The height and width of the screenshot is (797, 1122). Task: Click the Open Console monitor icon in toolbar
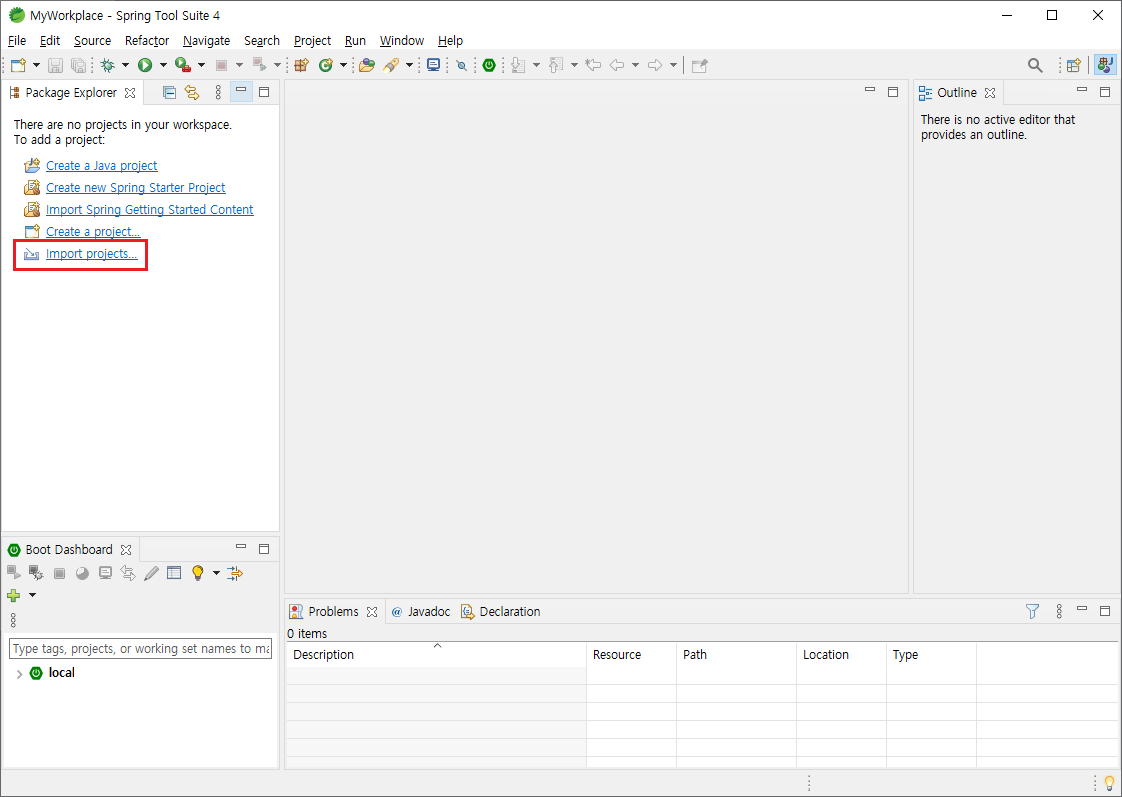[x=433, y=65]
